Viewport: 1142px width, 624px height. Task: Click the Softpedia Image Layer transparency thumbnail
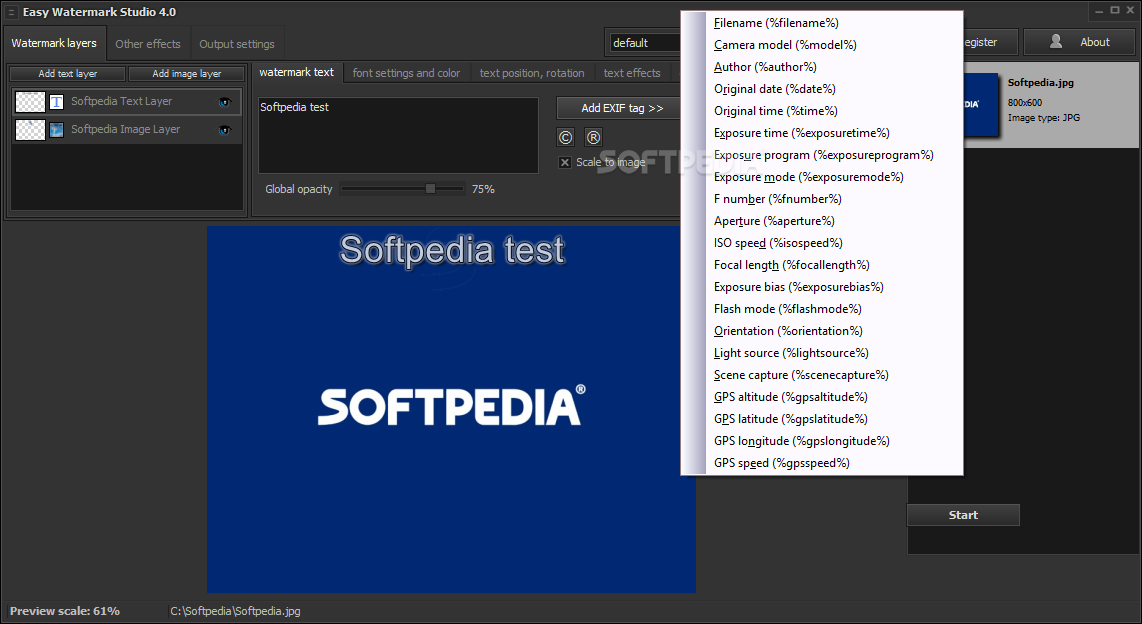tap(31, 130)
